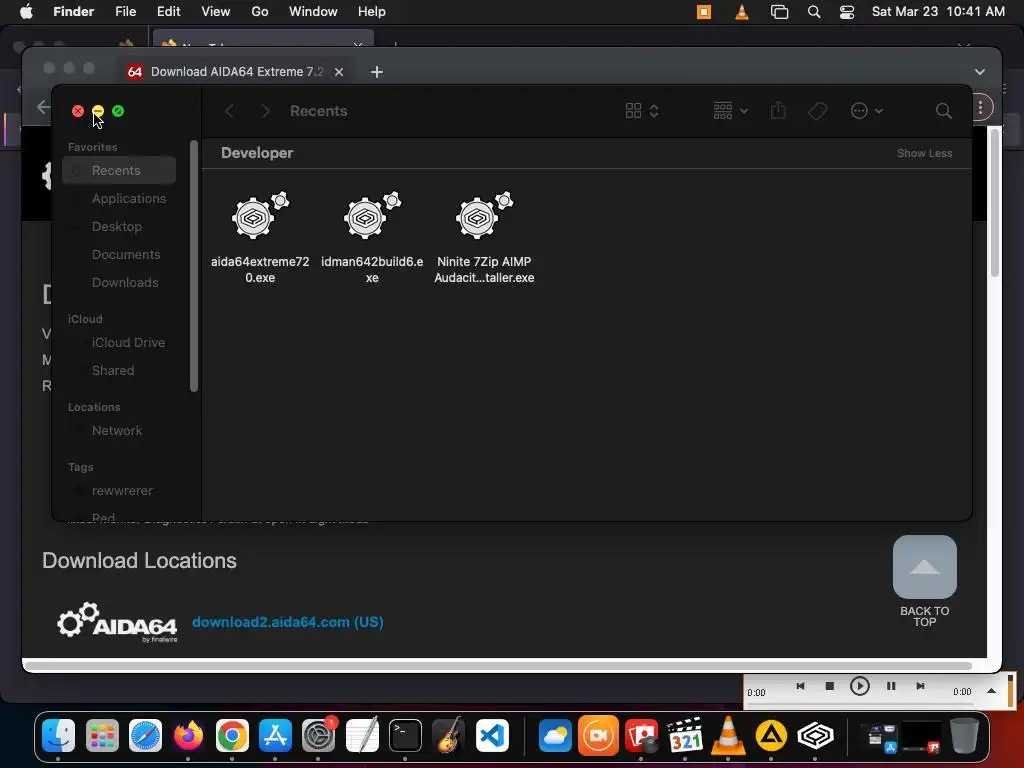The image size is (1024, 768).
Task: Open Launchpad from the Dock
Action: [x=102, y=736]
